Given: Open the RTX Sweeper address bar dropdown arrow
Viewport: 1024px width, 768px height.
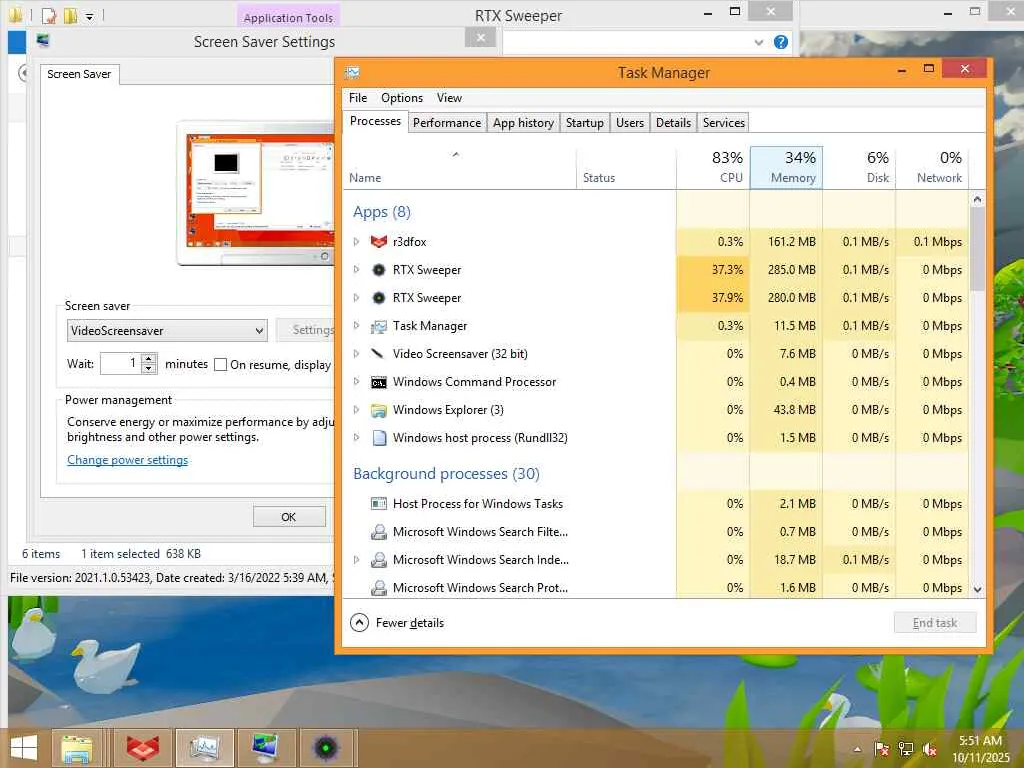Looking at the screenshot, I should (759, 42).
